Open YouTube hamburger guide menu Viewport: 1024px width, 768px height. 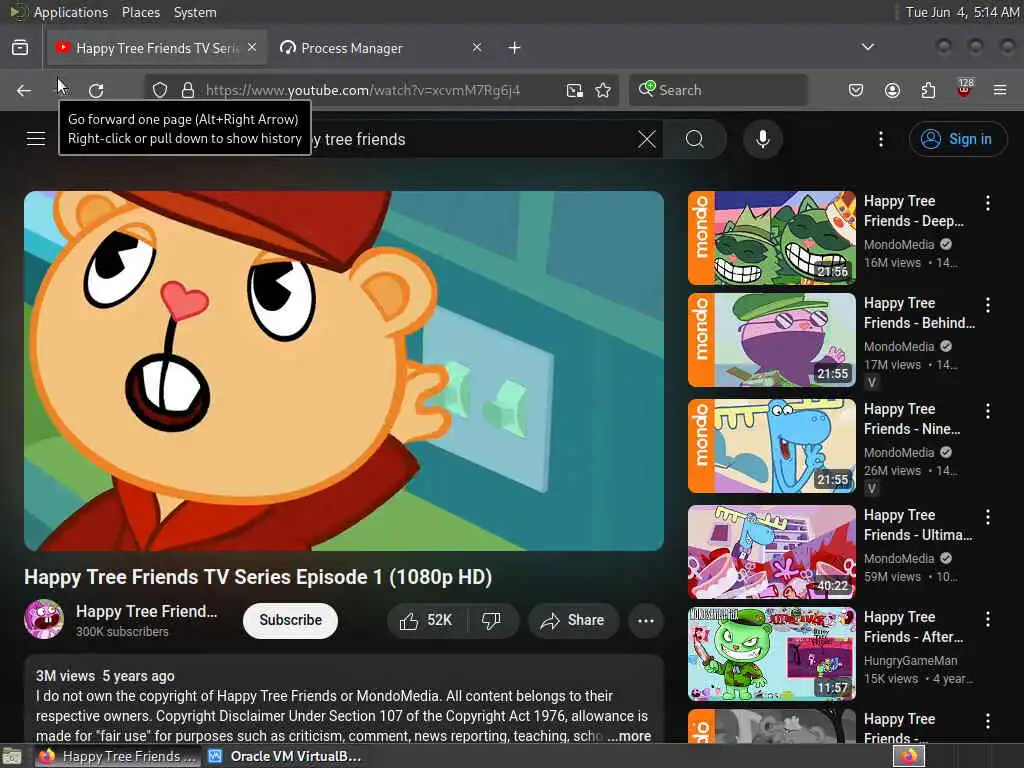point(36,138)
